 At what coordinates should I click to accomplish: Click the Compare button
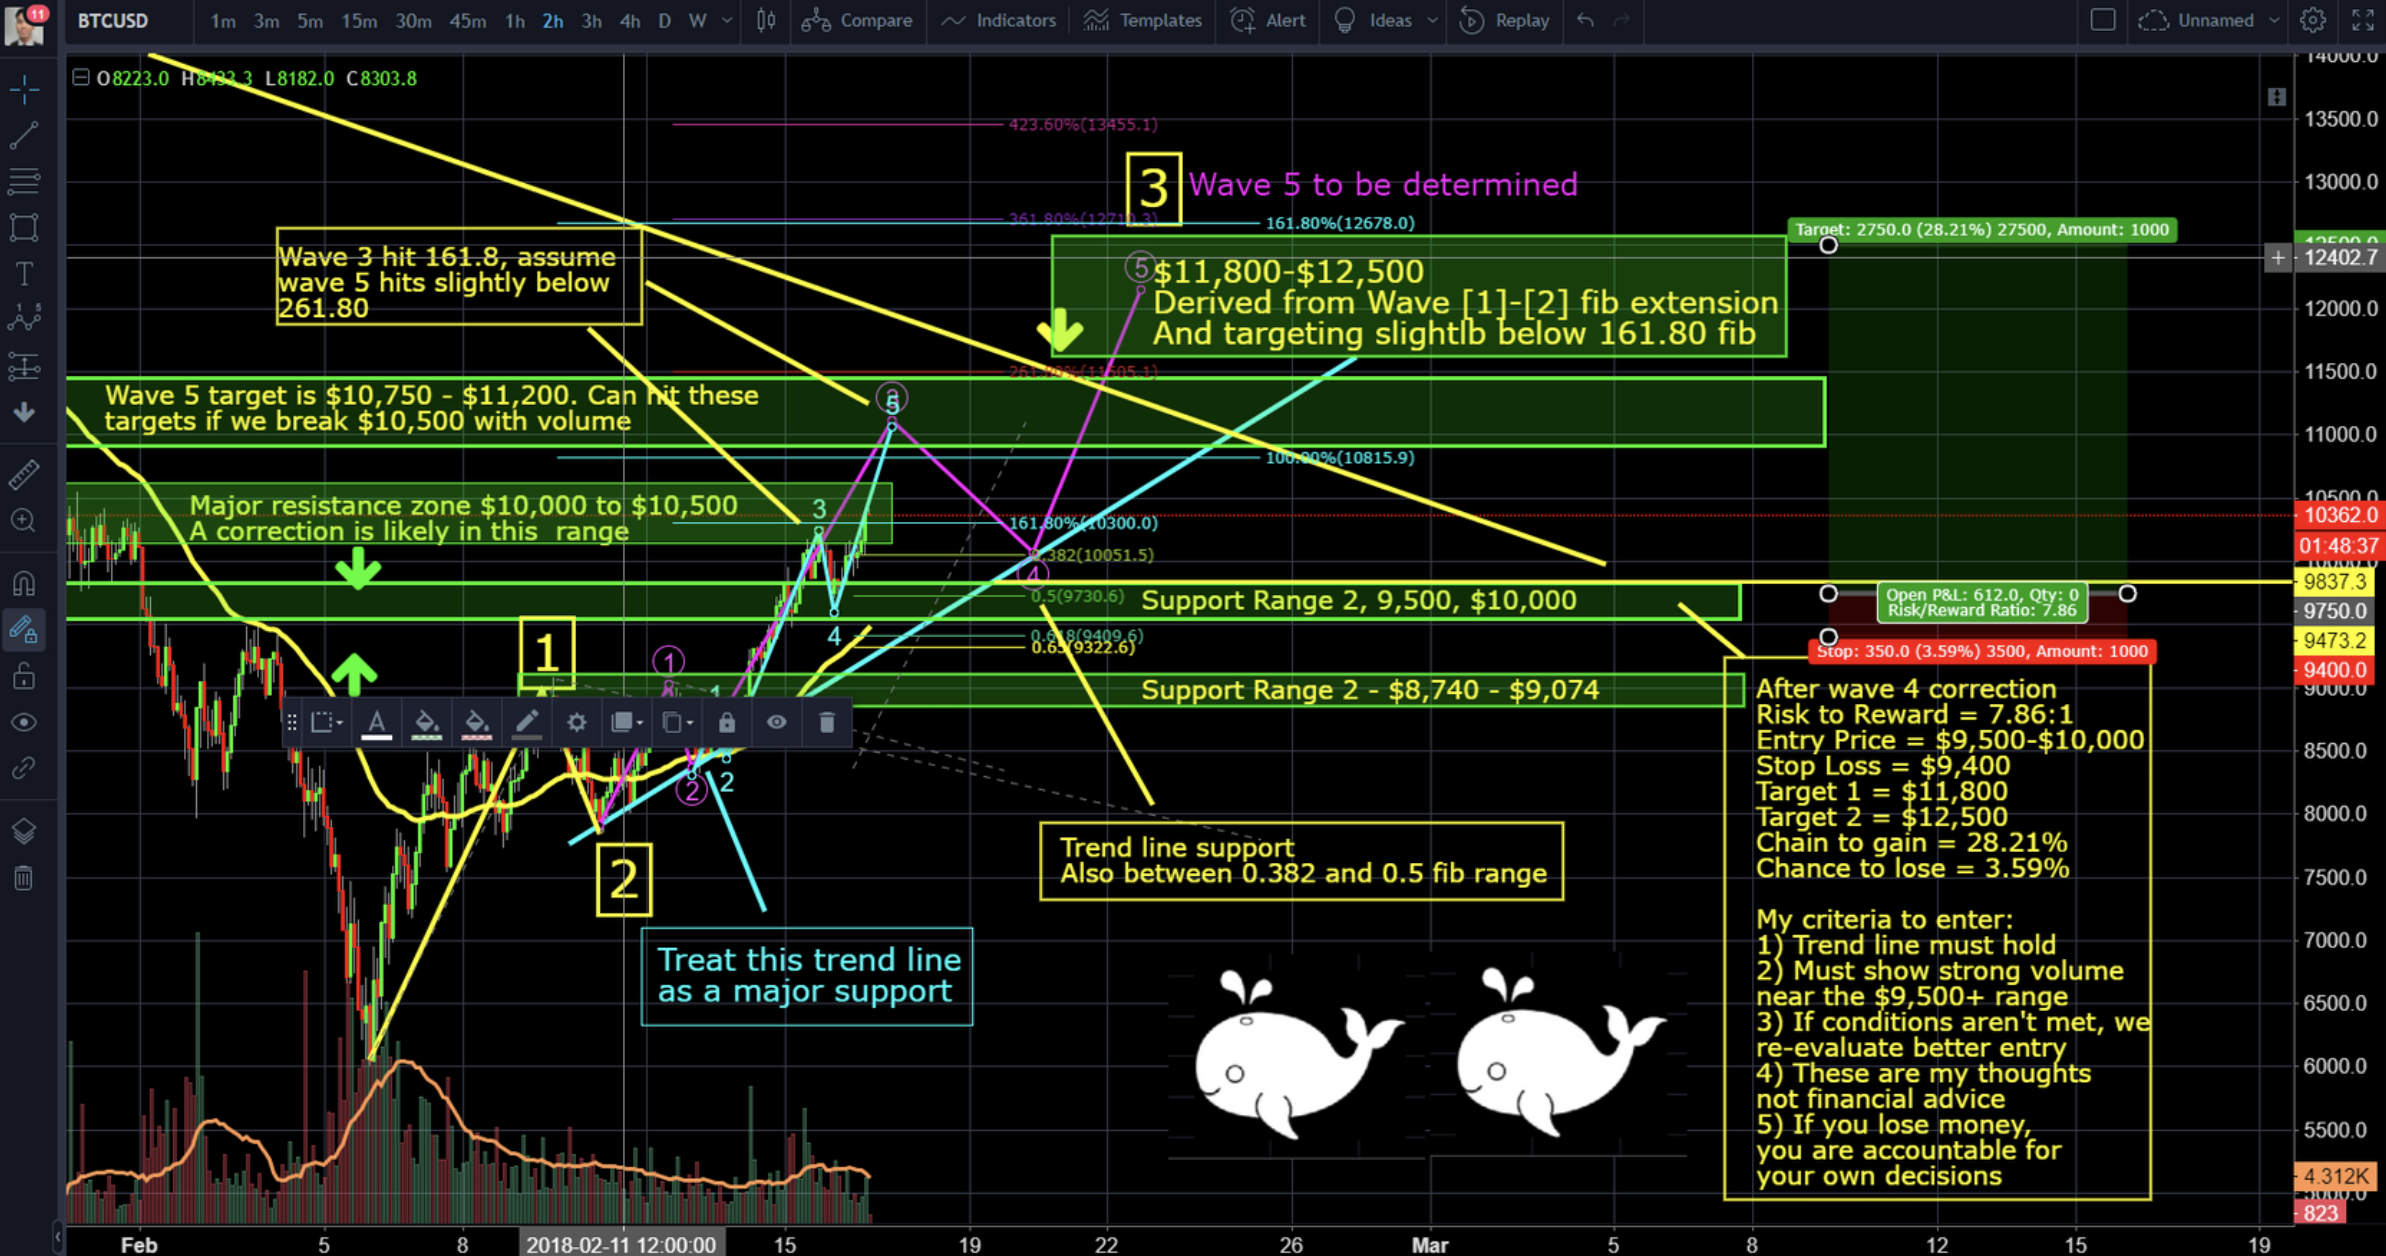[x=857, y=20]
